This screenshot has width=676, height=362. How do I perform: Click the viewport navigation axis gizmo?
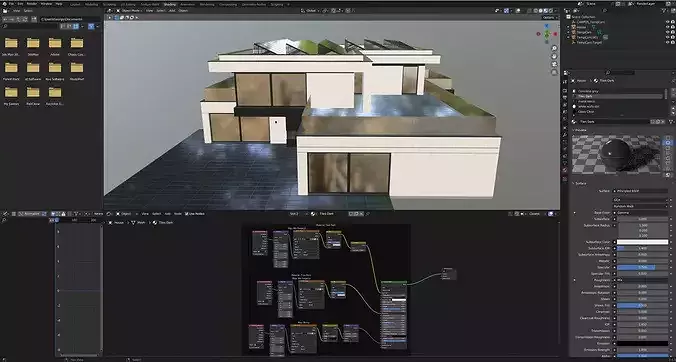[x=547, y=34]
